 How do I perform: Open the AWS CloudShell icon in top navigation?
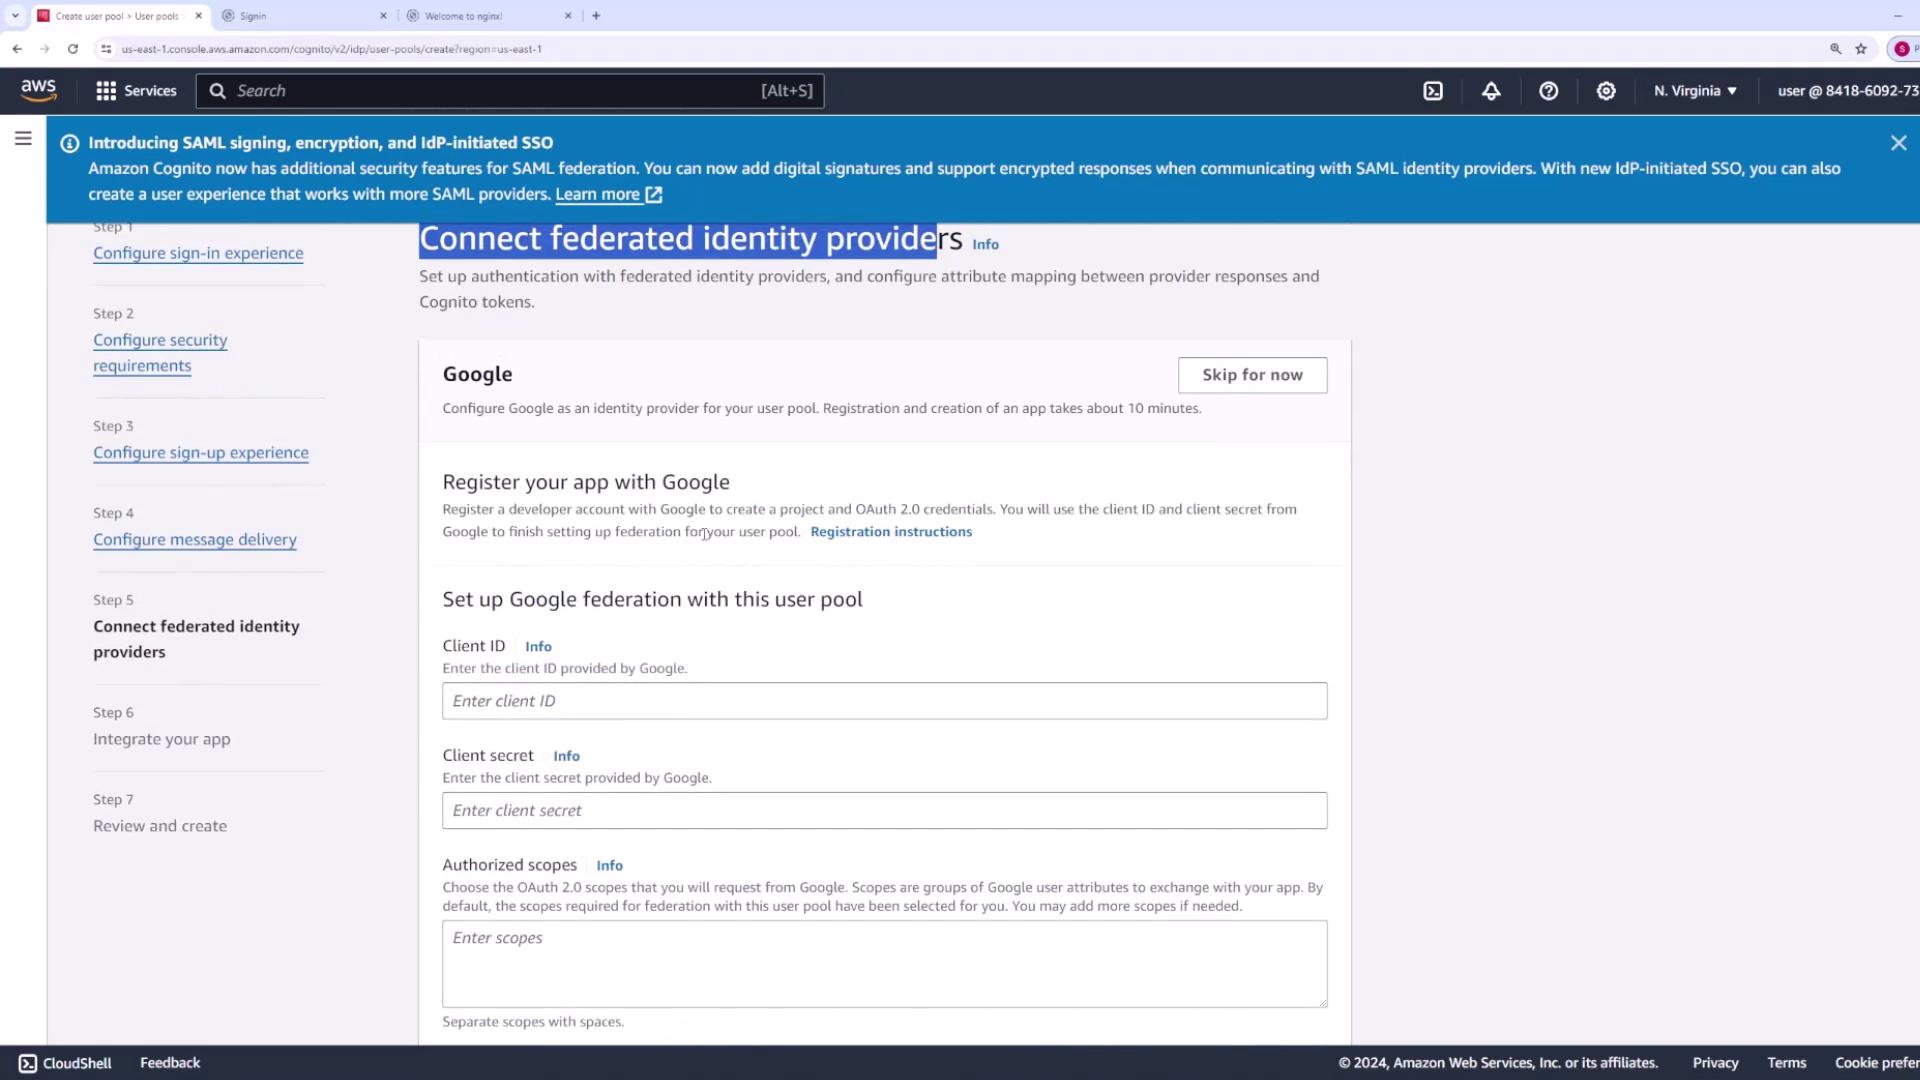(x=1433, y=91)
